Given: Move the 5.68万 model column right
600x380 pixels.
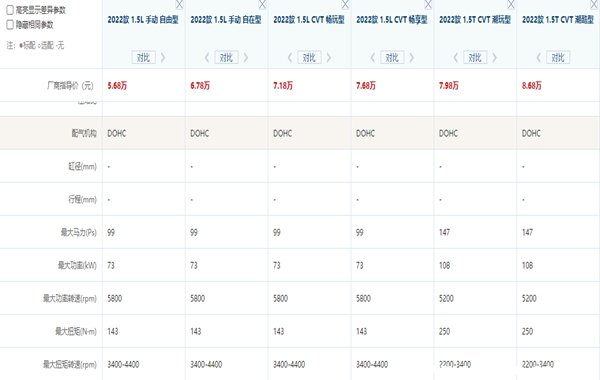Looking at the screenshot, I should click(x=163, y=58).
